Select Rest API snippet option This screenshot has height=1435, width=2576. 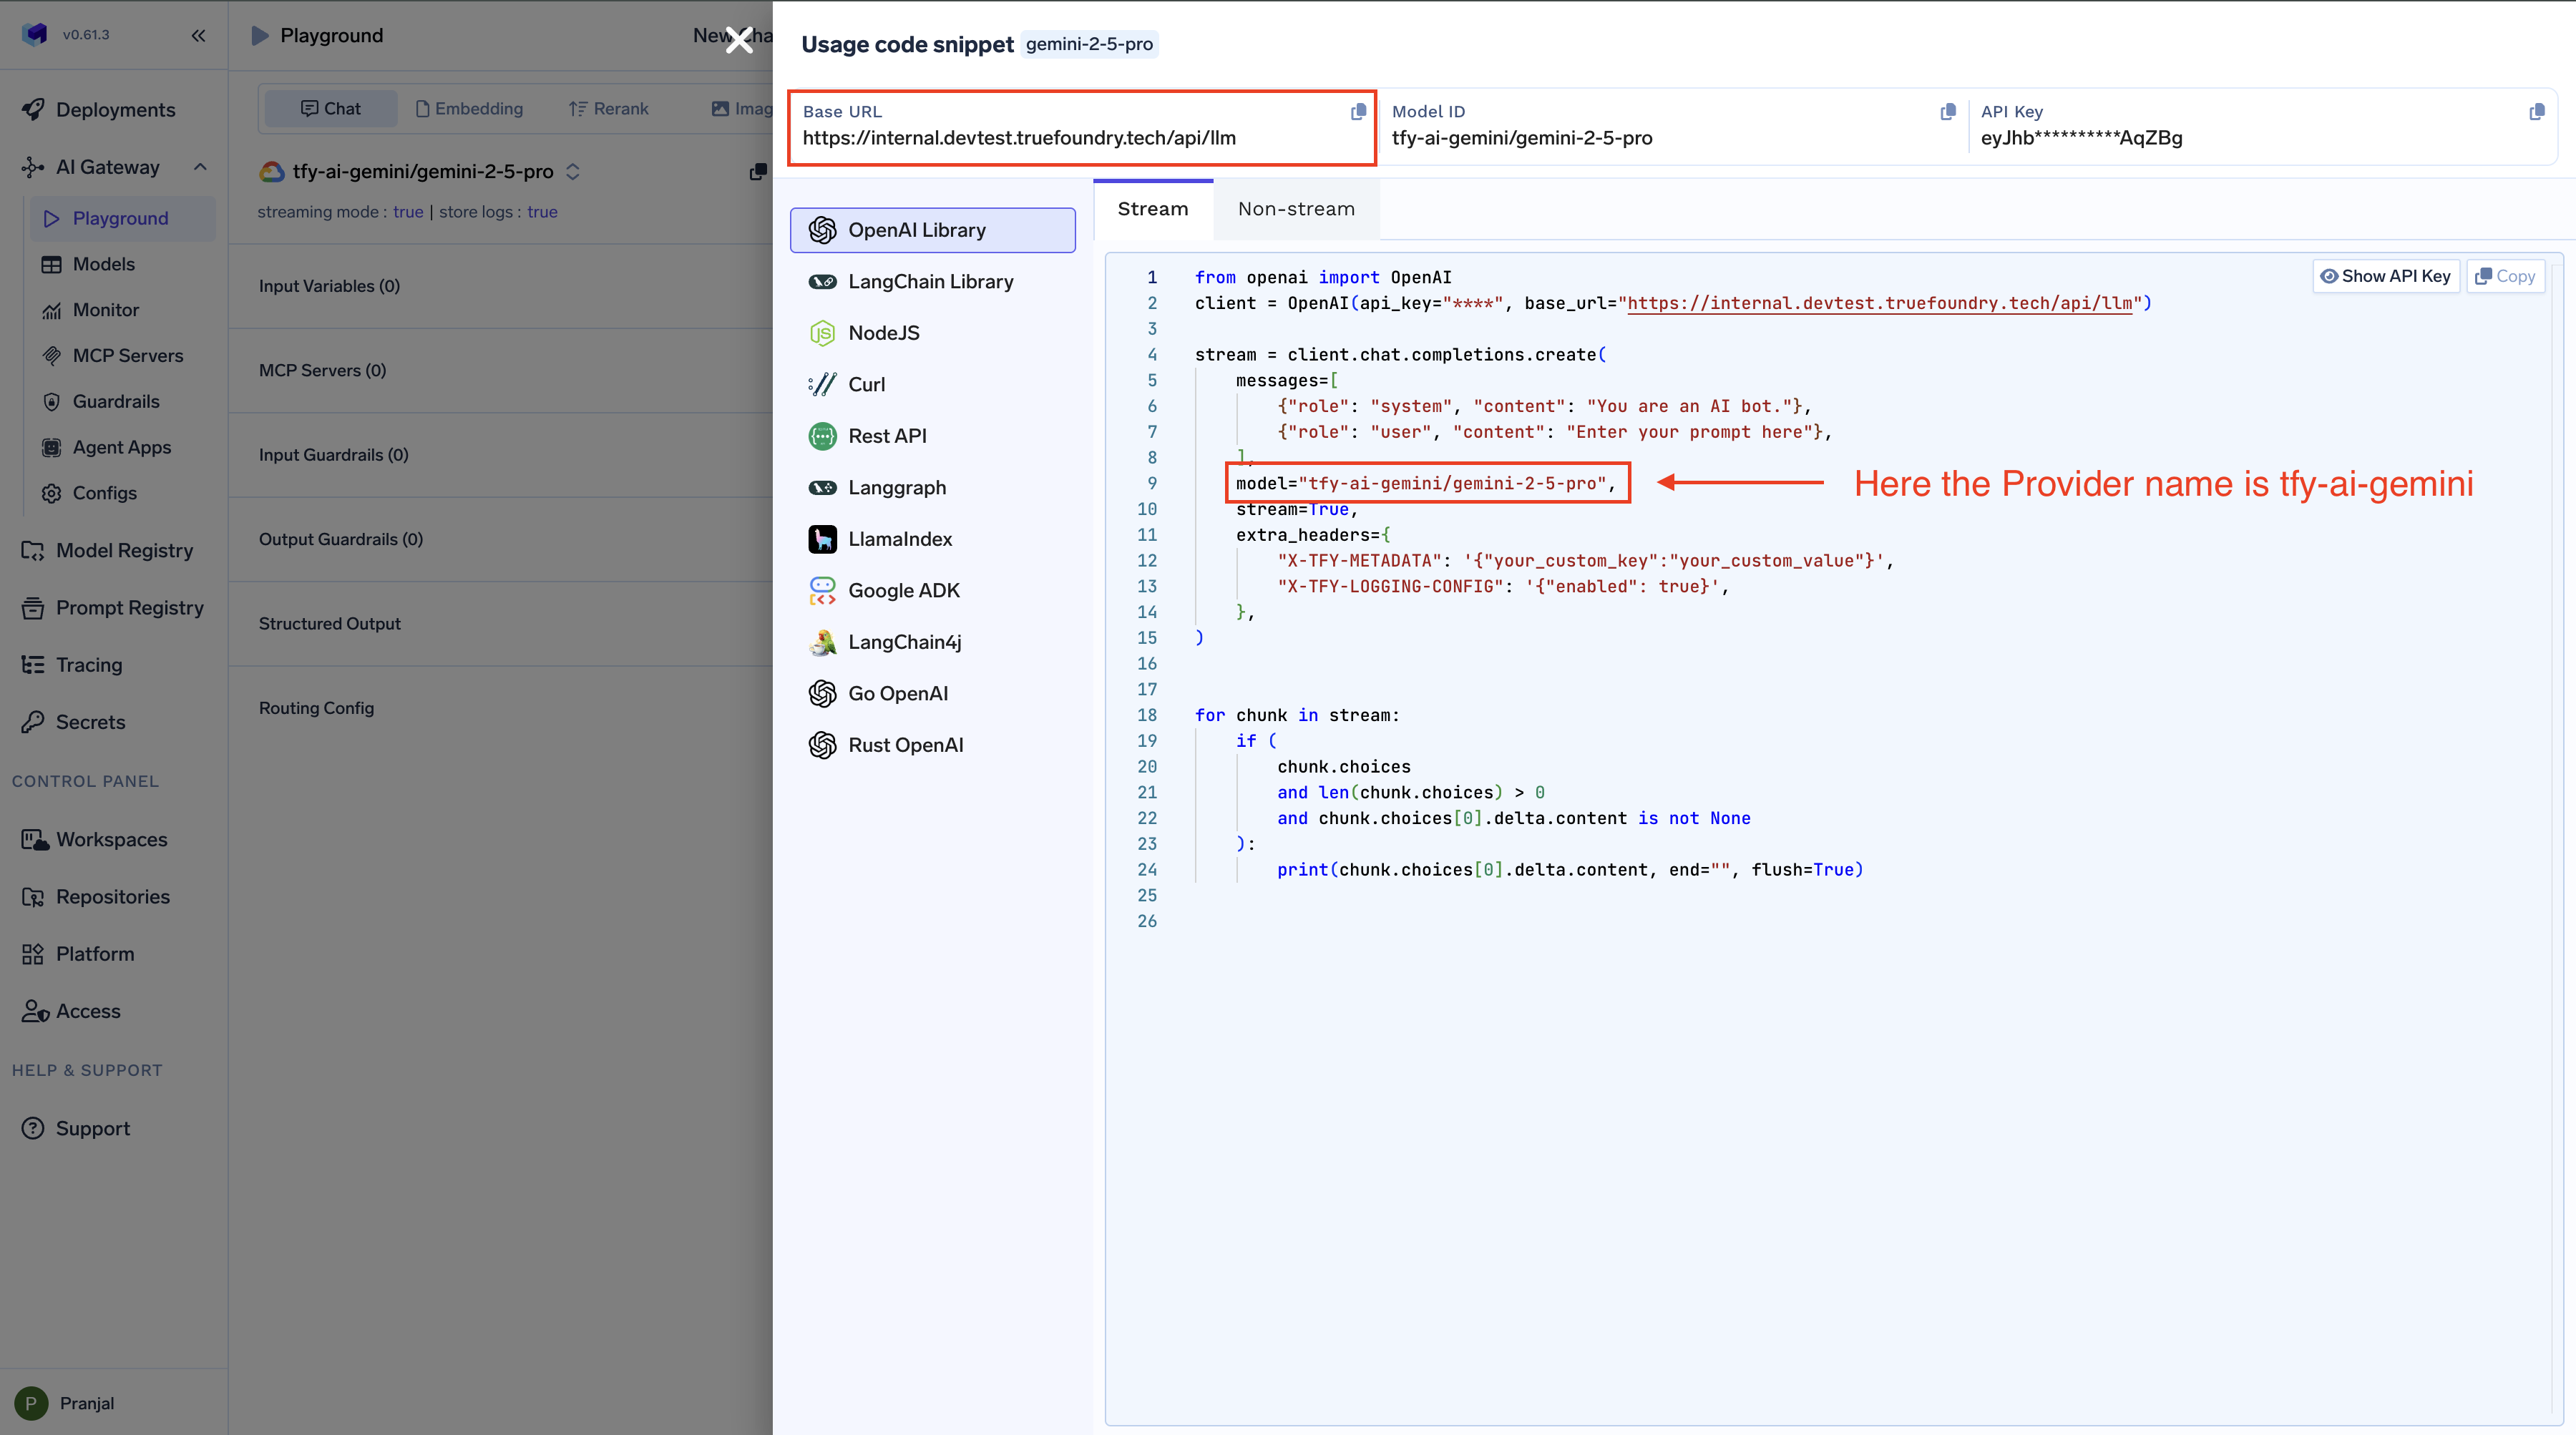(932, 436)
